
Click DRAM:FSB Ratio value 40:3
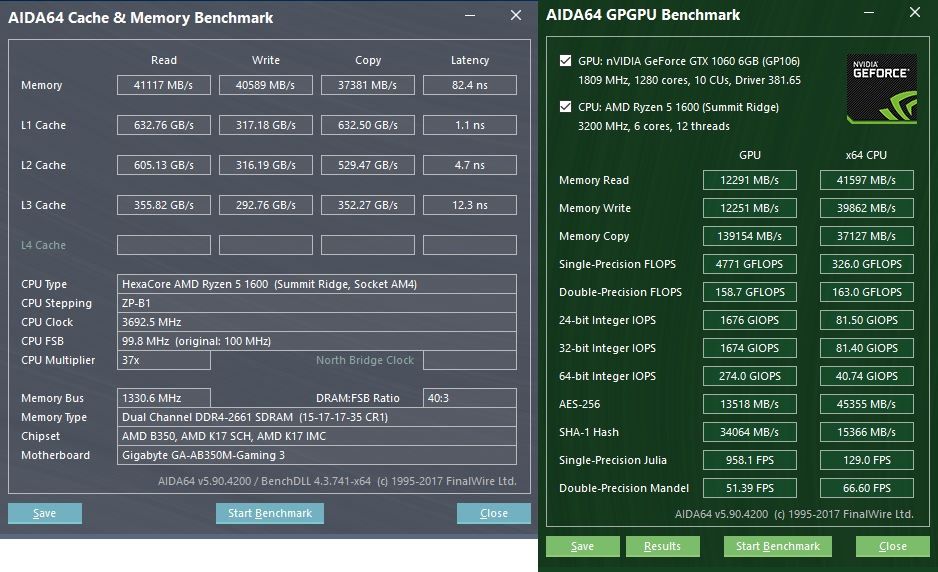tap(470, 398)
